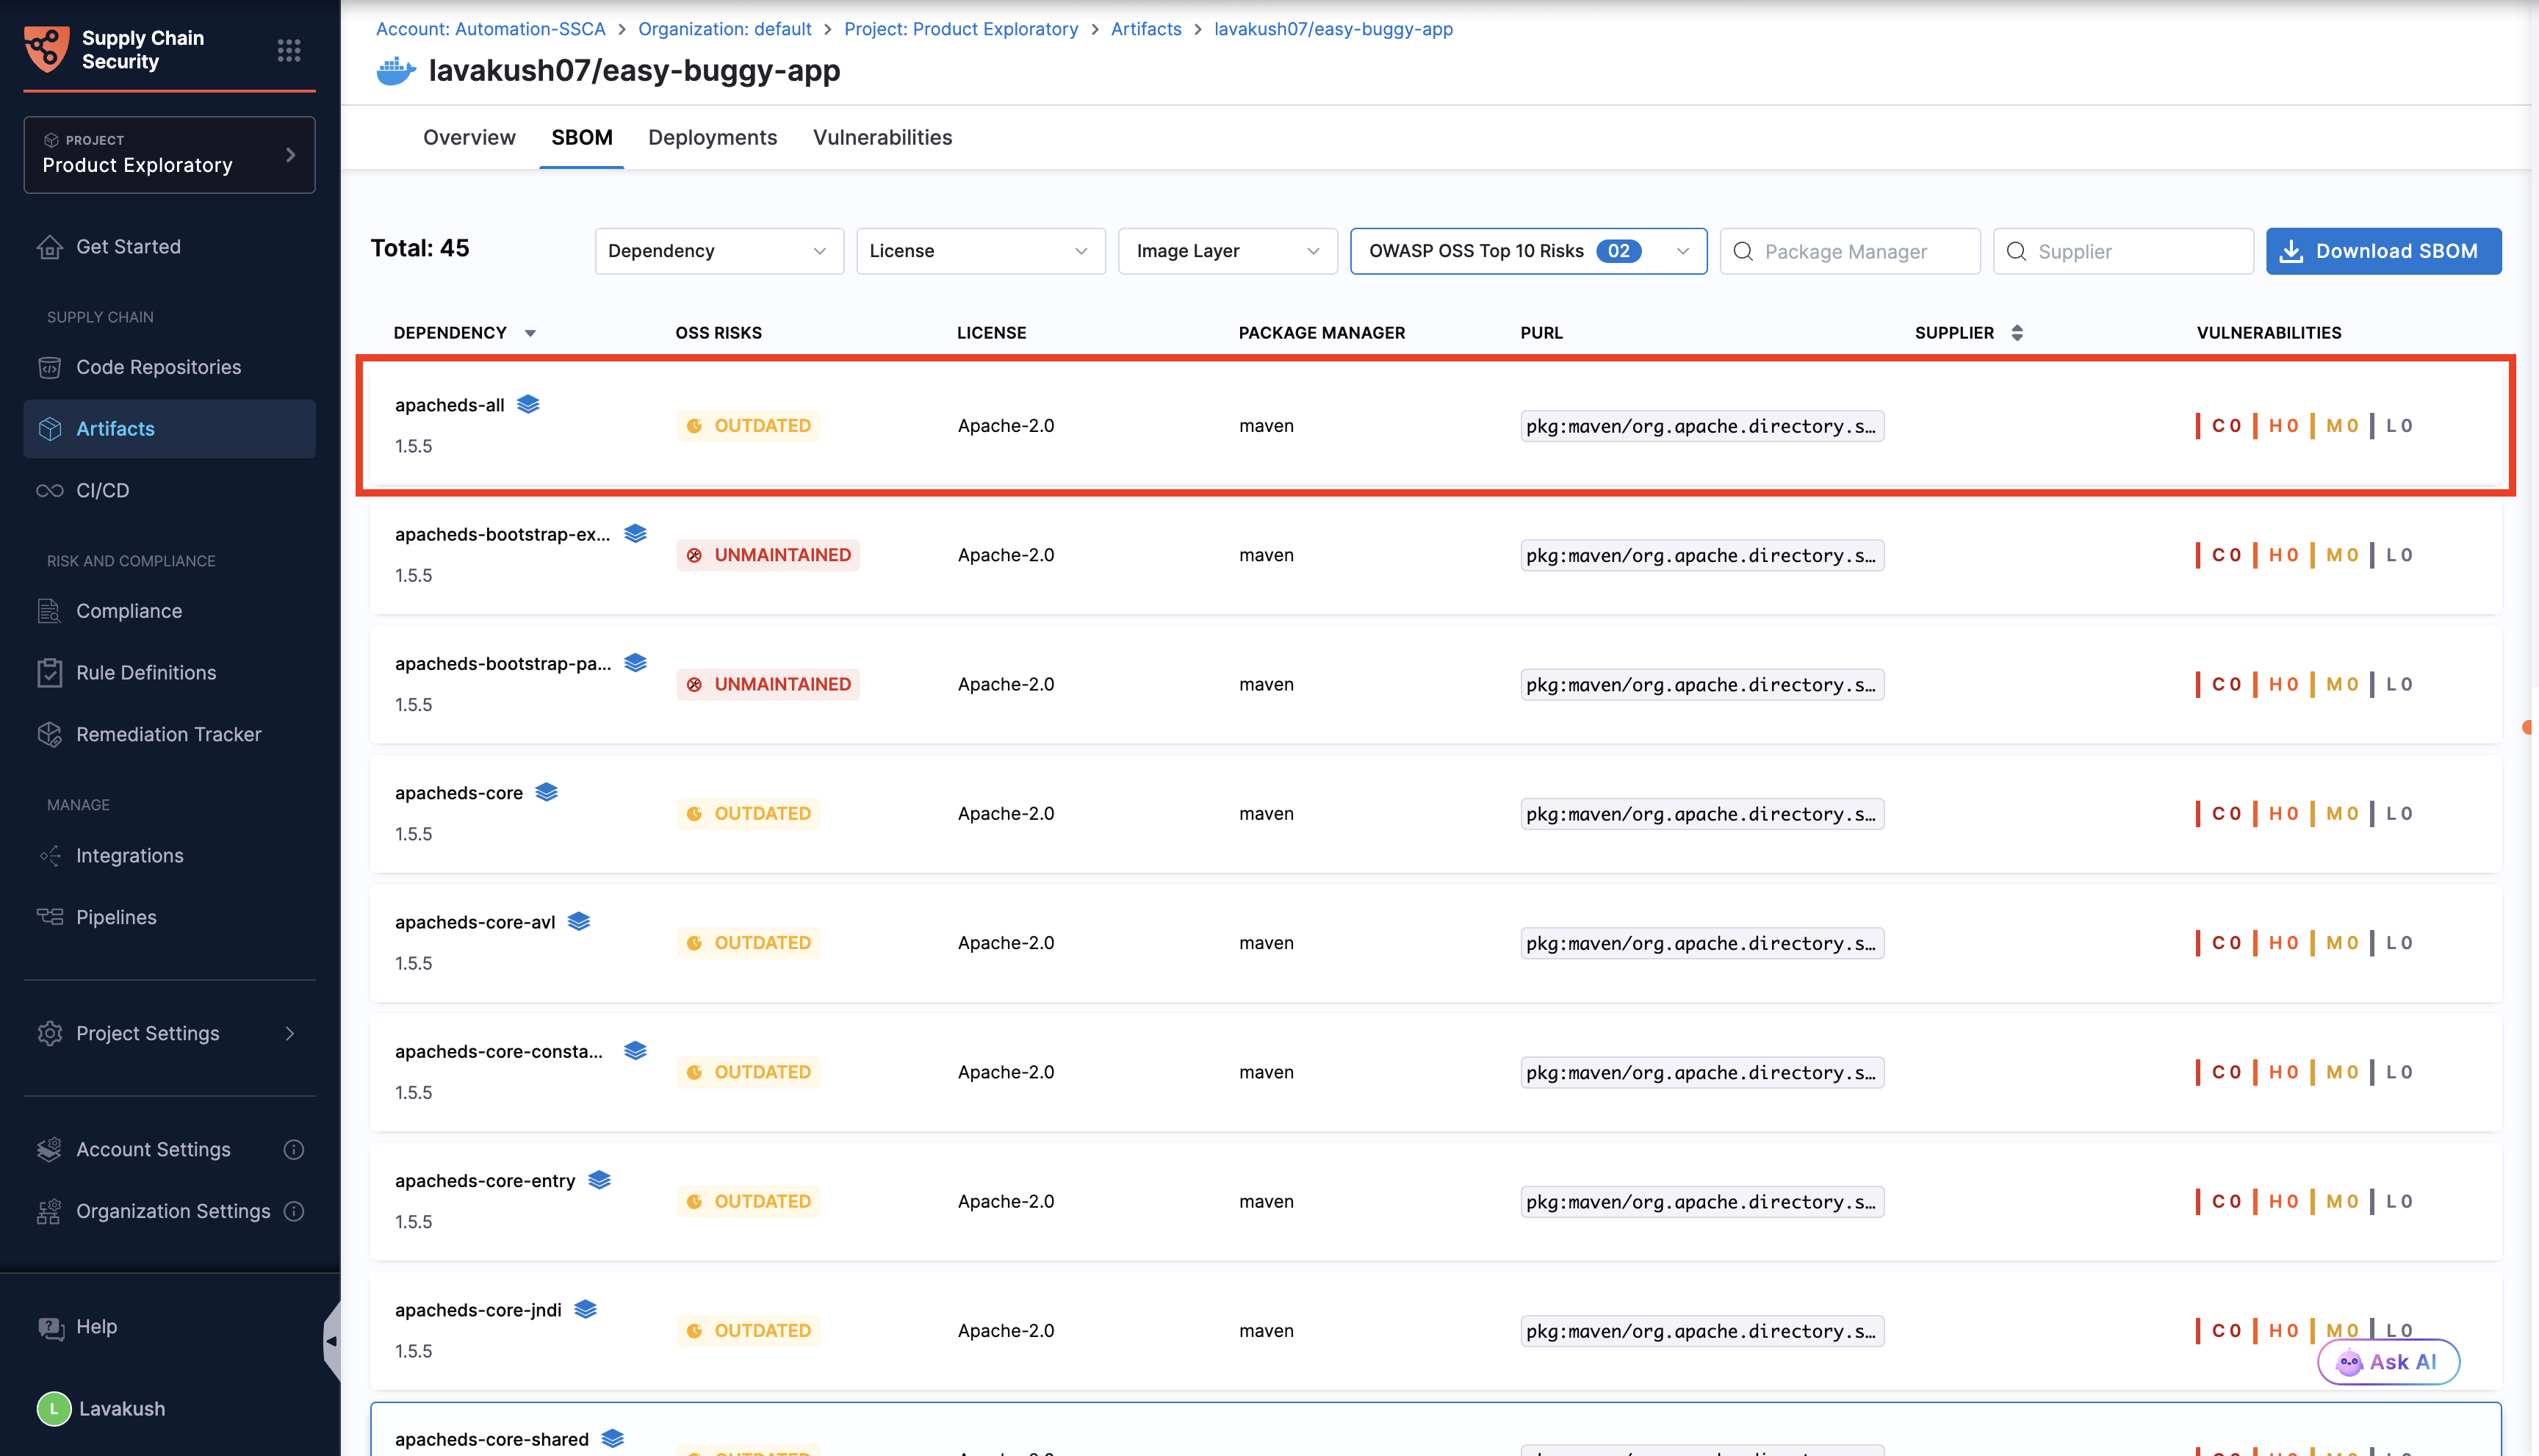Image resolution: width=2539 pixels, height=1456 pixels.
Task: Click the layers icon beside apacheds-all
Action: (528, 404)
